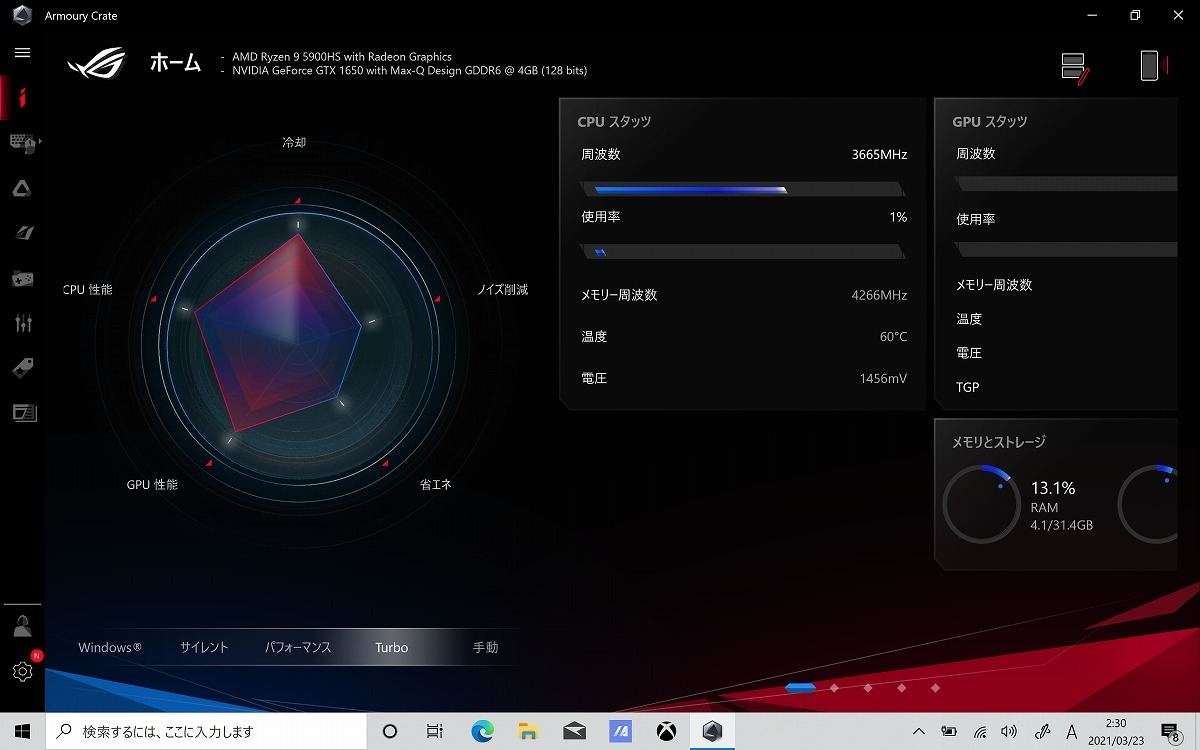The width and height of the screenshot is (1200, 750).
Task: Open Cortana circle icon in taskbar
Action: 391,731
